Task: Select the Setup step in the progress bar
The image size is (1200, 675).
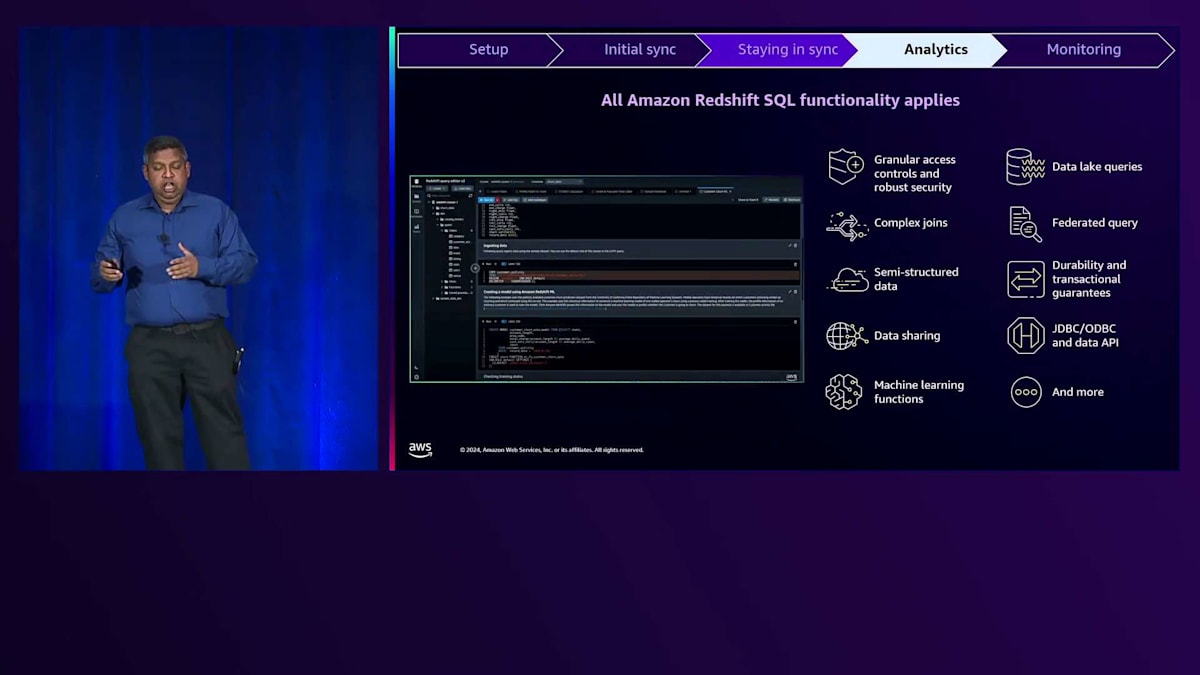Action: [x=481, y=50]
